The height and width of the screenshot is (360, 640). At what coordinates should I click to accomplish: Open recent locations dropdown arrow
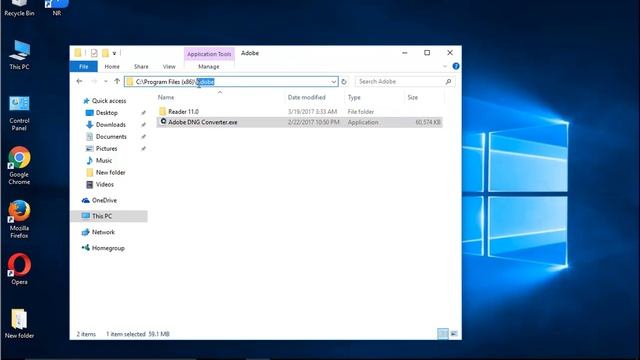pos(106,82)
